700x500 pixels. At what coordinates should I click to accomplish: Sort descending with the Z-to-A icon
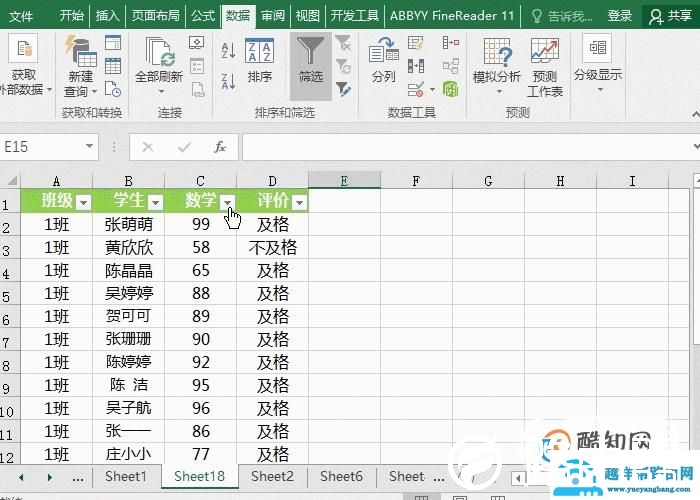click(x=228, y=82)
